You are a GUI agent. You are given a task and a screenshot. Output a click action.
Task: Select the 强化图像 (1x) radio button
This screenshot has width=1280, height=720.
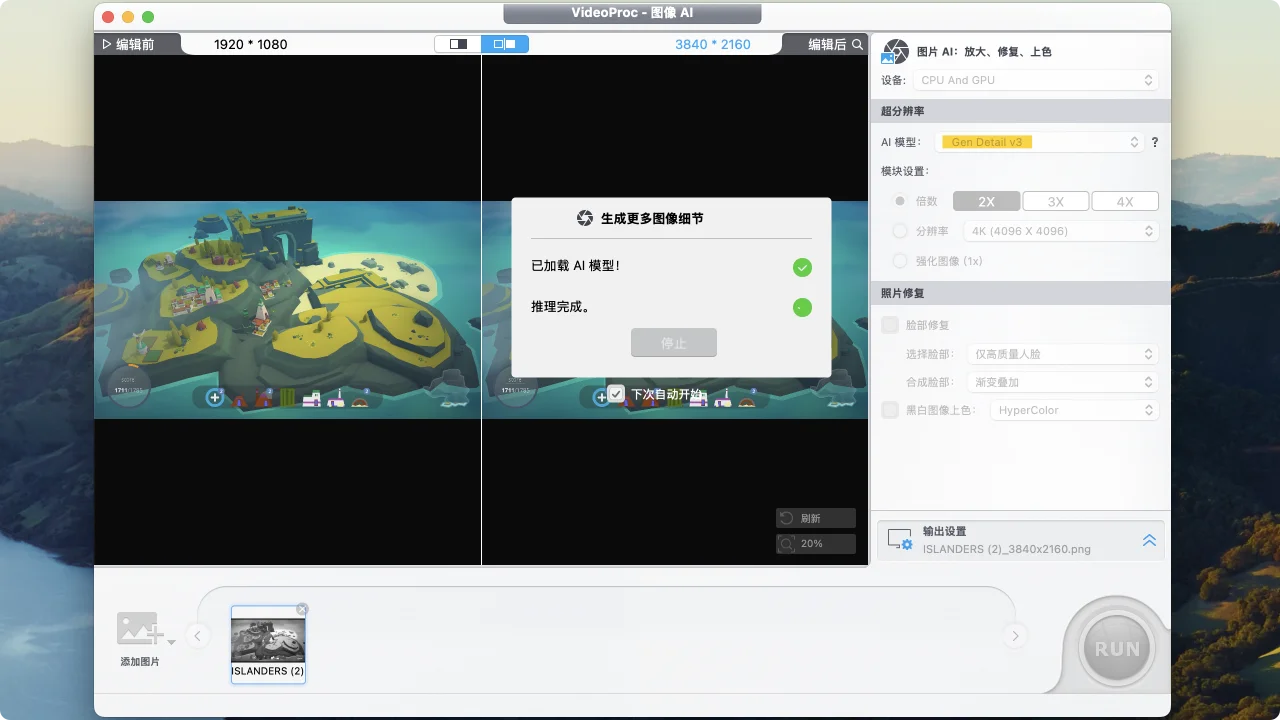(900, 261)
